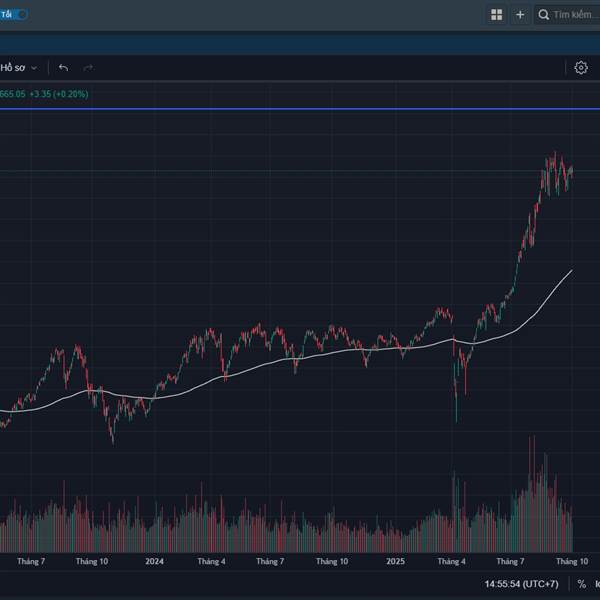Click the redo arrow

tap(88, 68)
